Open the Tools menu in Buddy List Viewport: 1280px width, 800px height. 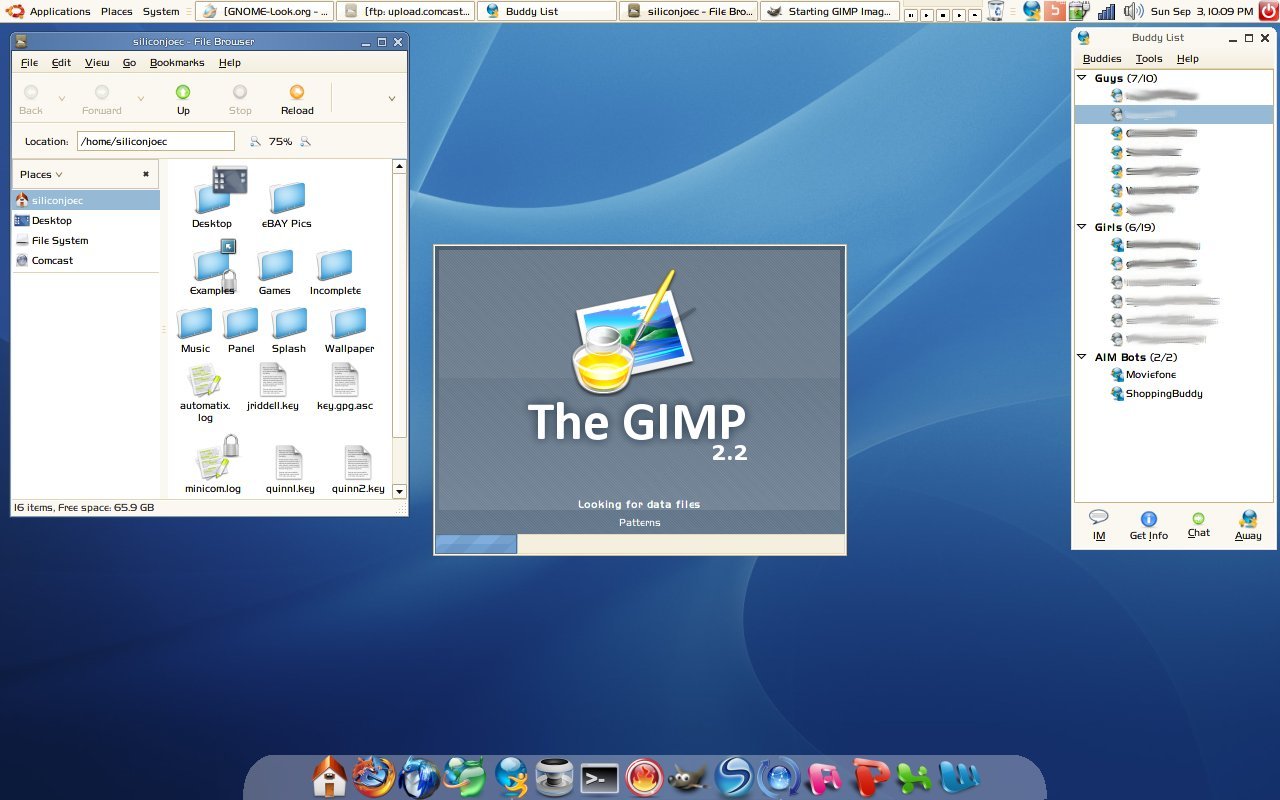(x=1149, y=59)
